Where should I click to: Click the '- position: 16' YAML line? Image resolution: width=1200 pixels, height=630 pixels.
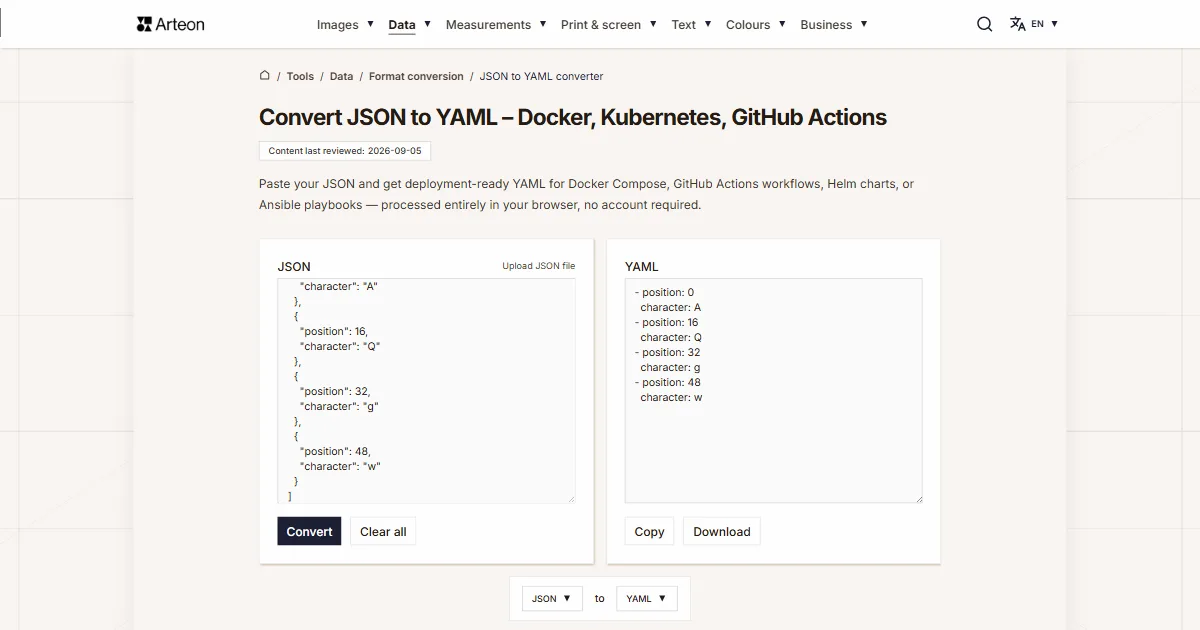pos(667,322)
